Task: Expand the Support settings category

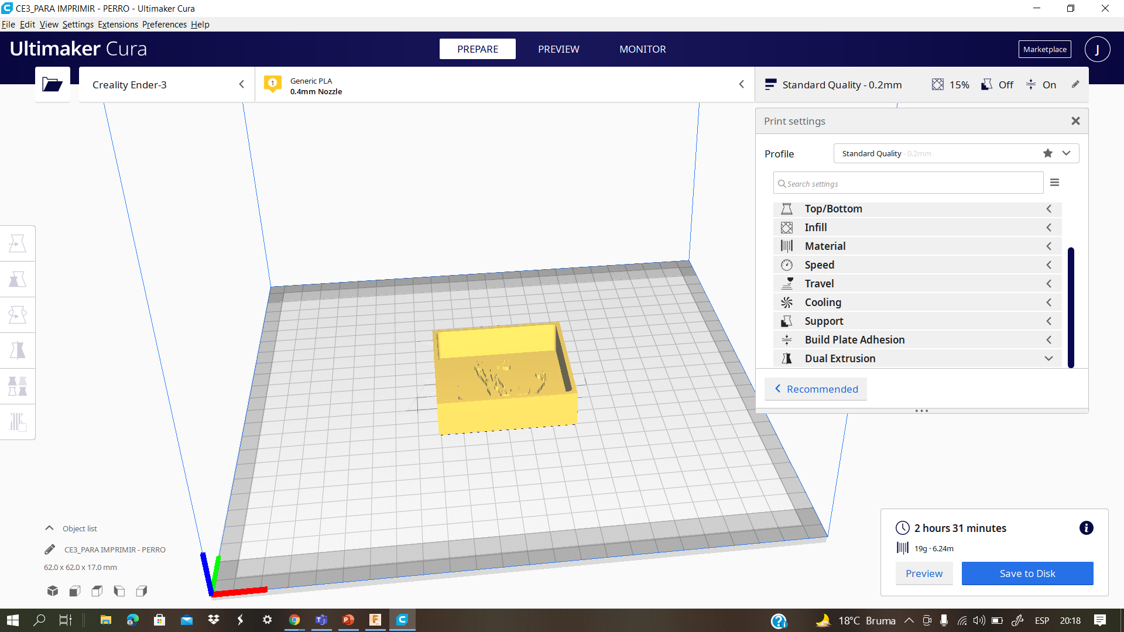Action: click(918, 321)
